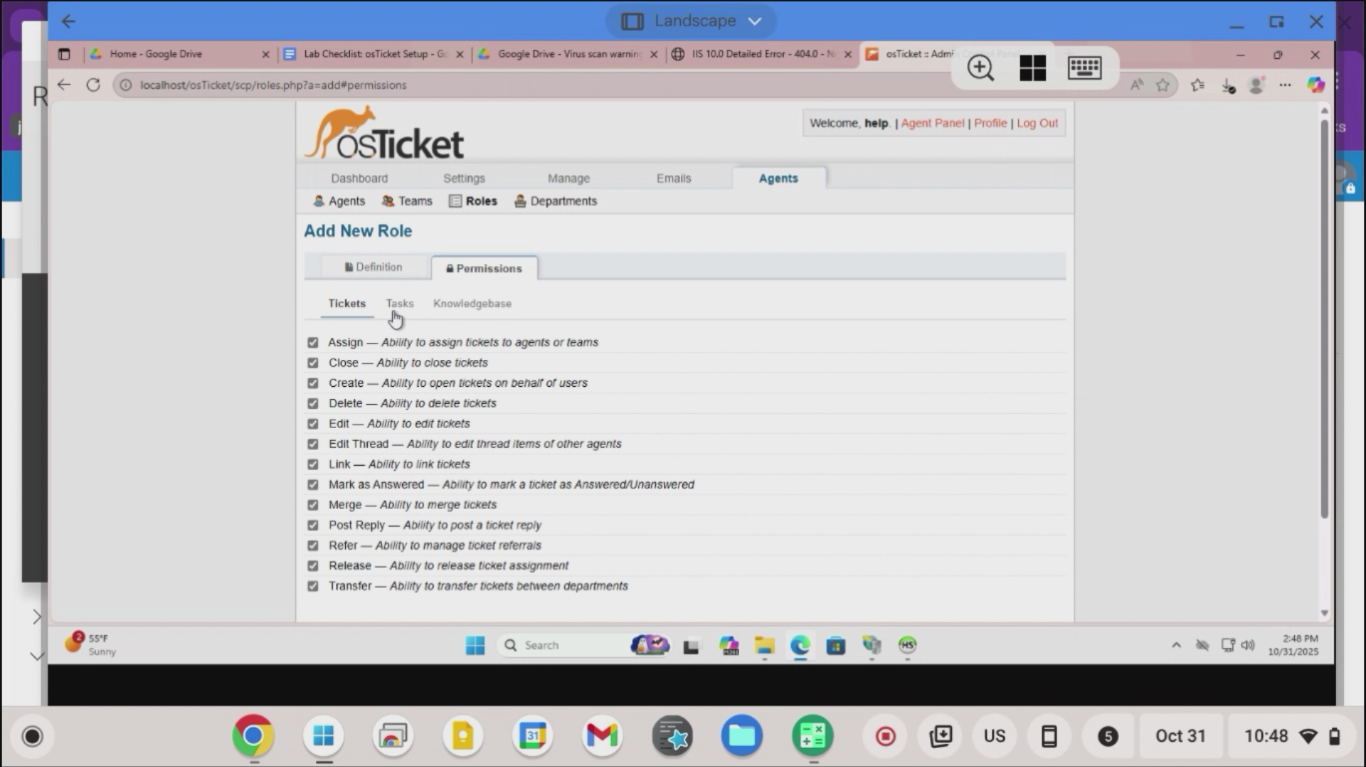
Task: Click the Profile link
Action: pyautogui.click(x=990, y=123)
